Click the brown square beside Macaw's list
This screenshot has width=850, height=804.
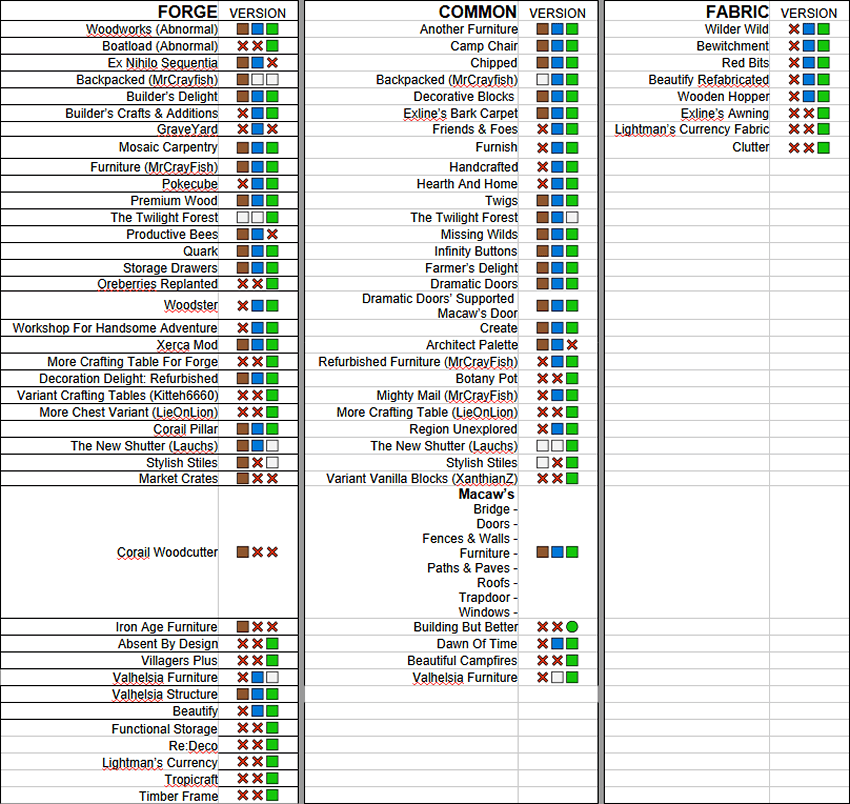pos(543,552)
